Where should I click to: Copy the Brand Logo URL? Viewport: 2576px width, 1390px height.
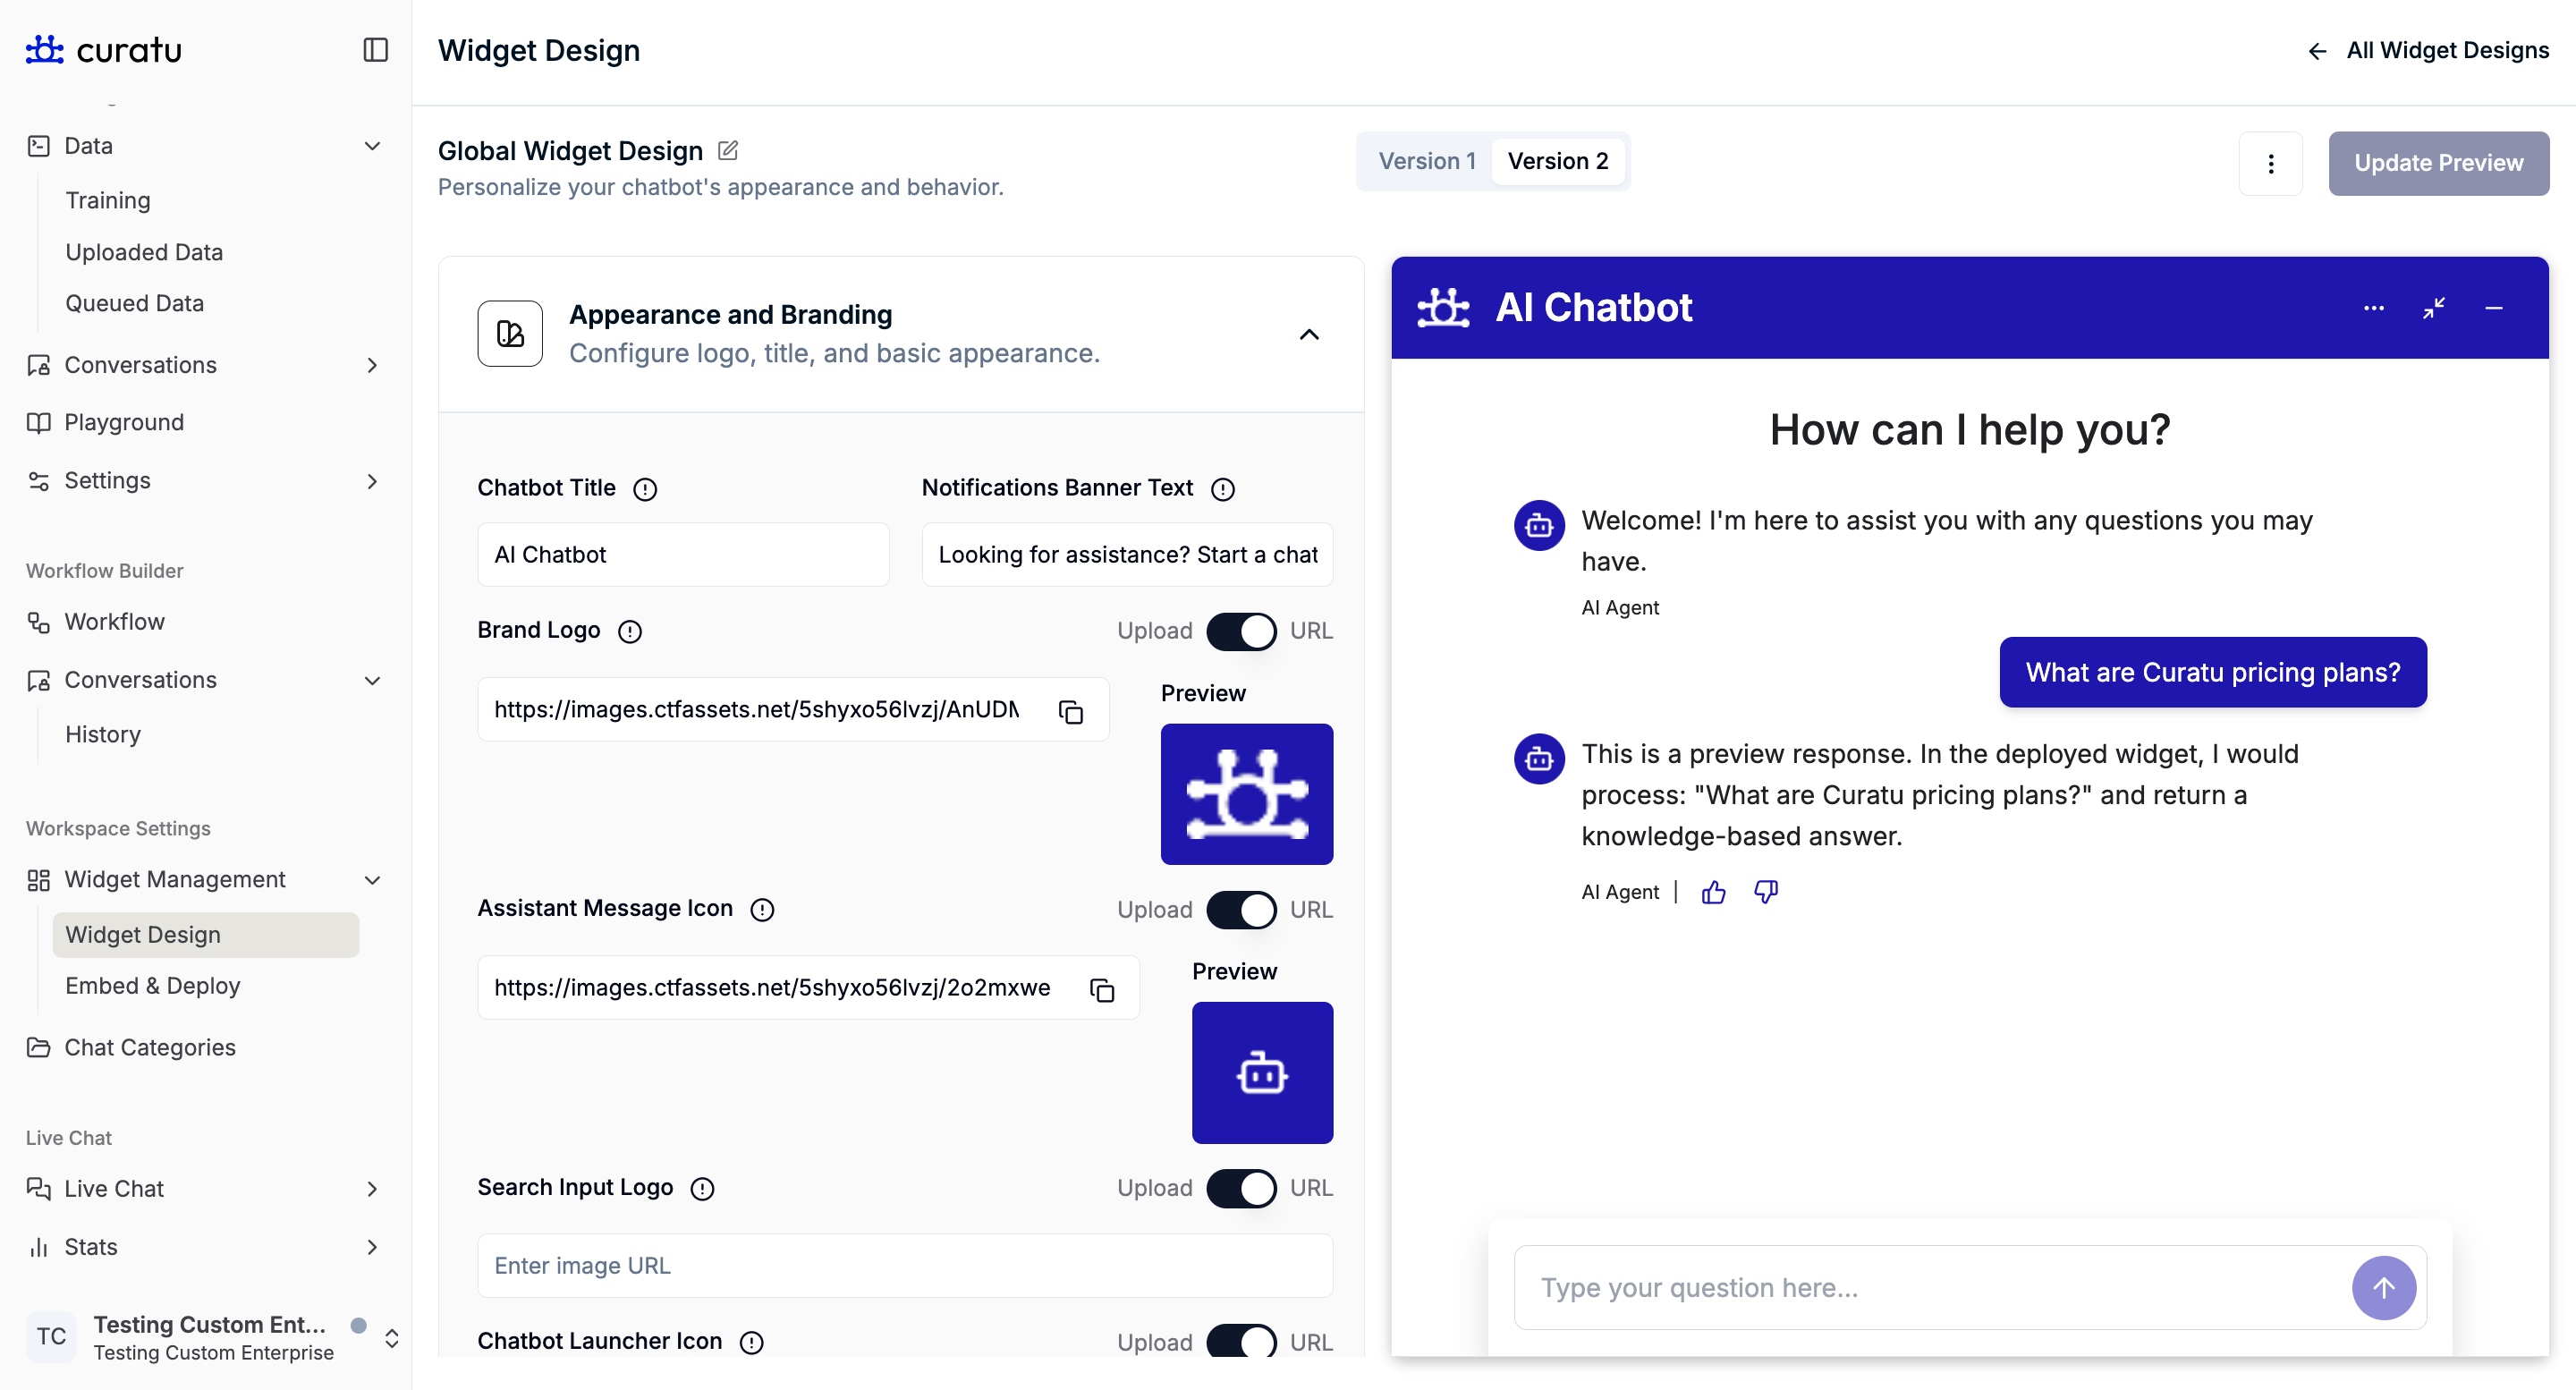pyautogui.click(x=1071, y=711)
